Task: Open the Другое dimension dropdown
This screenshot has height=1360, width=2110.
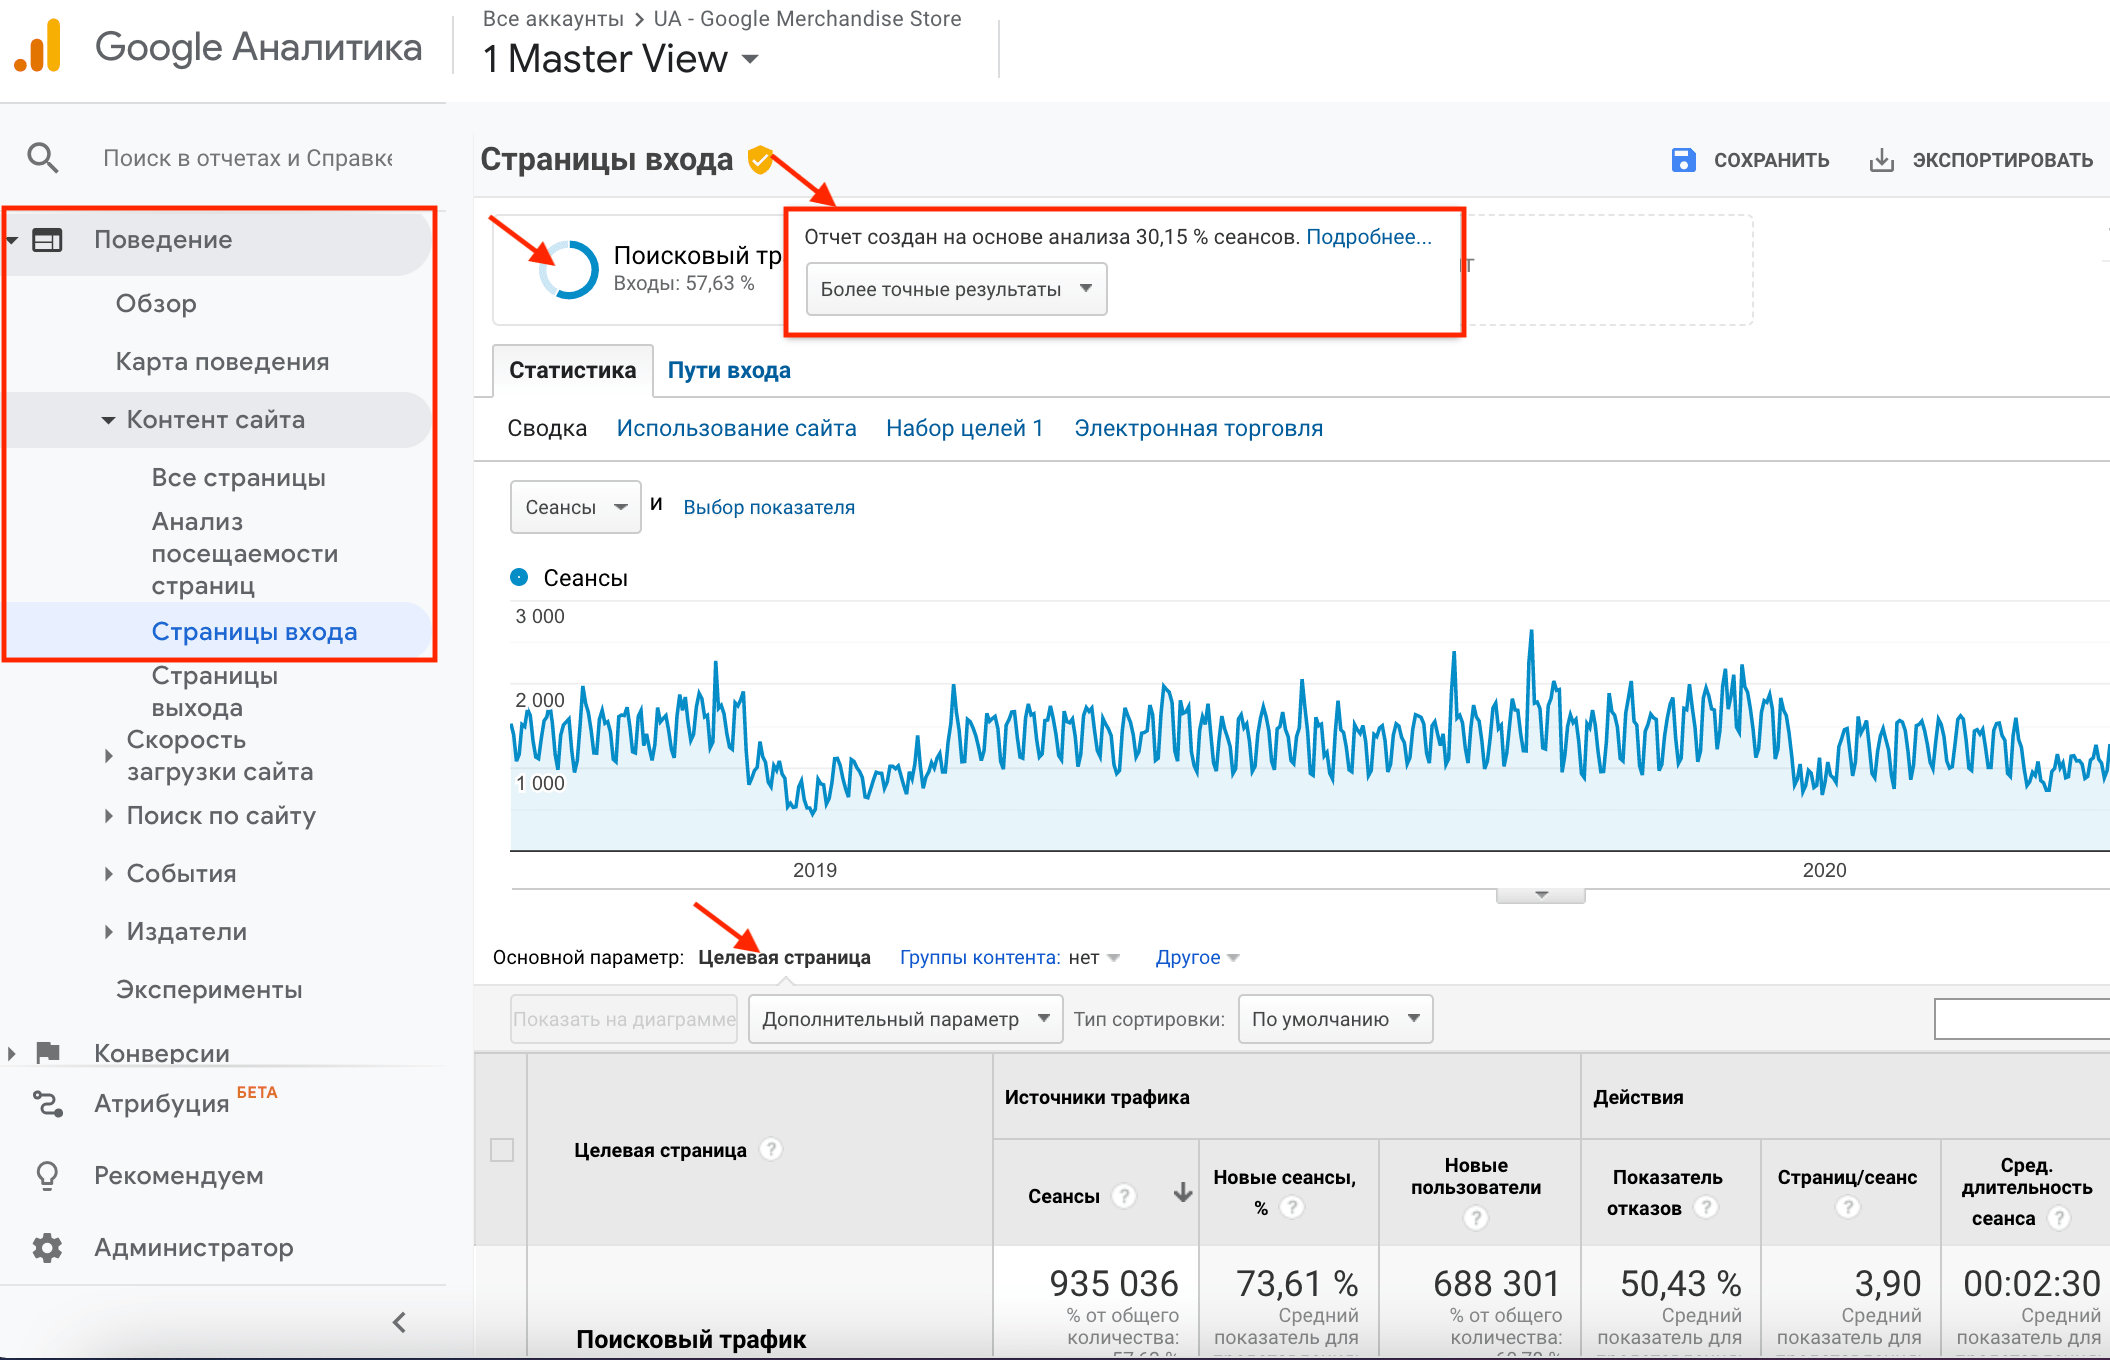Action: (x=1197, y=958)
